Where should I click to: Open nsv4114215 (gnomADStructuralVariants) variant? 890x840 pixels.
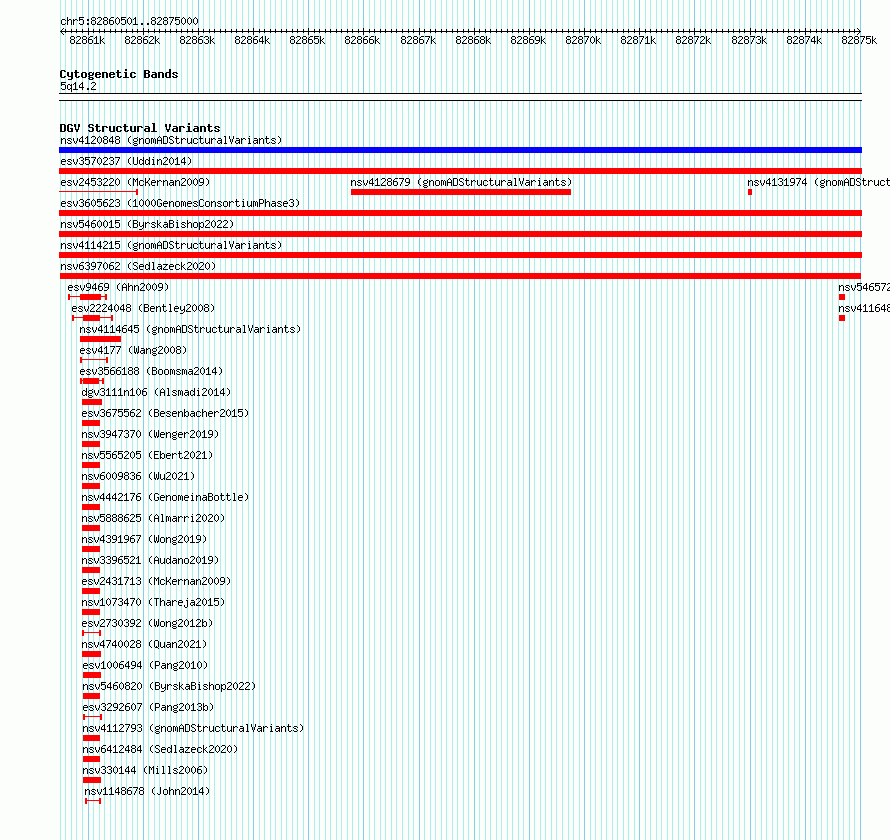click(171, 245)
